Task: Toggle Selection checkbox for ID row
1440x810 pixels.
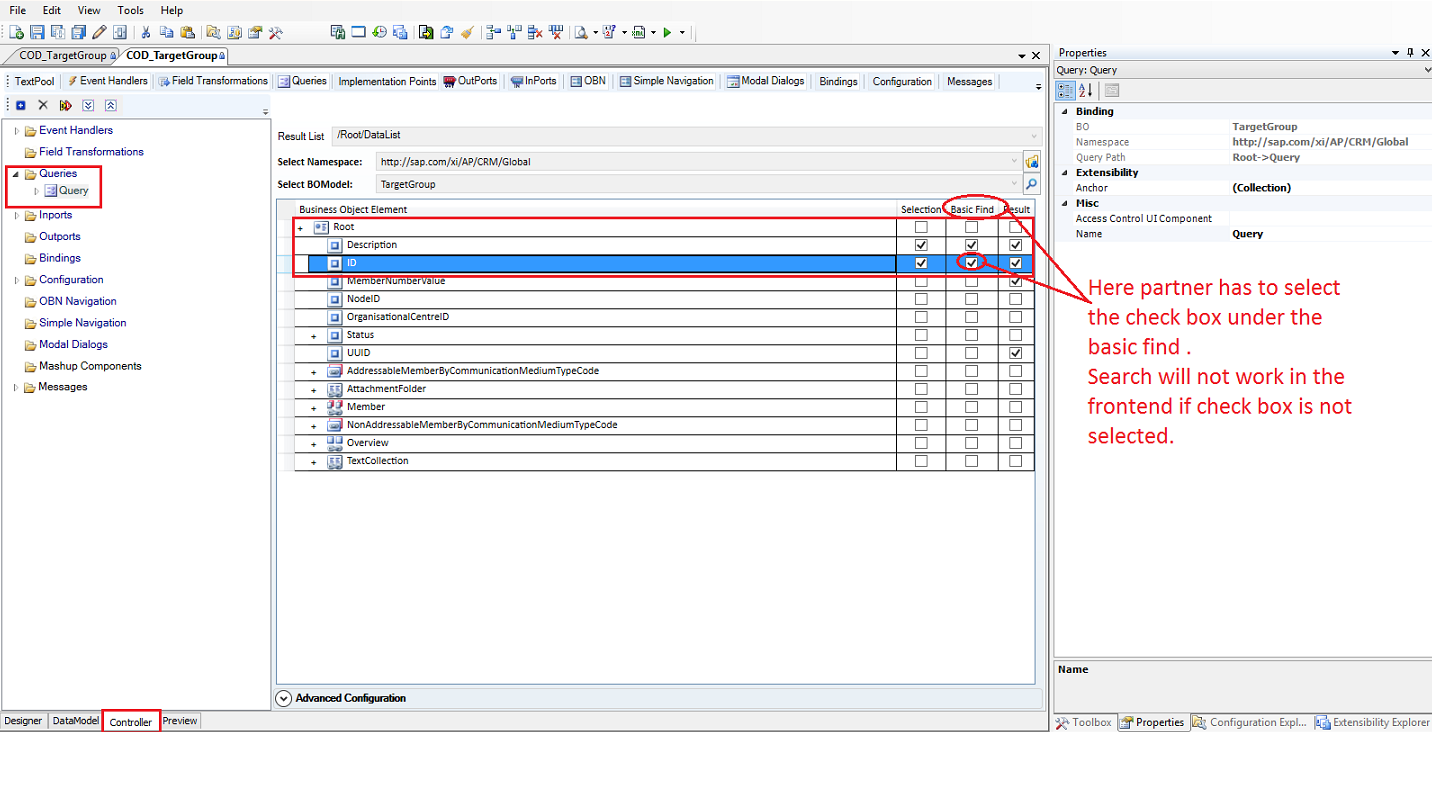Action: (x=921, y=263)
